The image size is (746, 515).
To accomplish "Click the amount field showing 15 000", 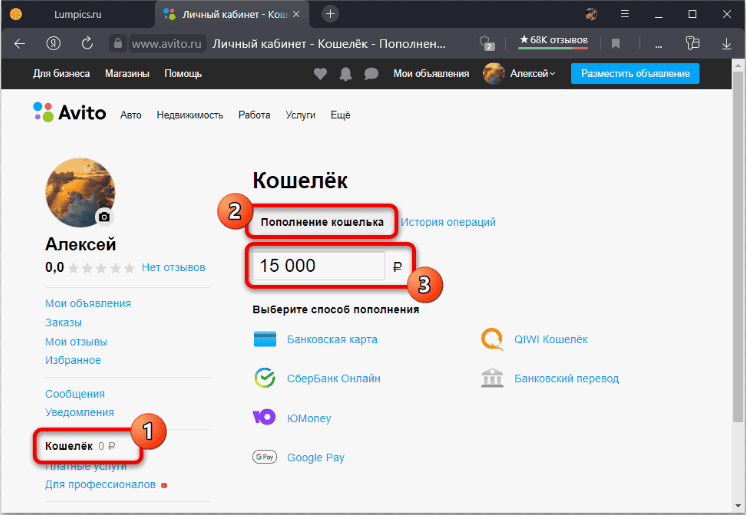I will coord(318,266).
